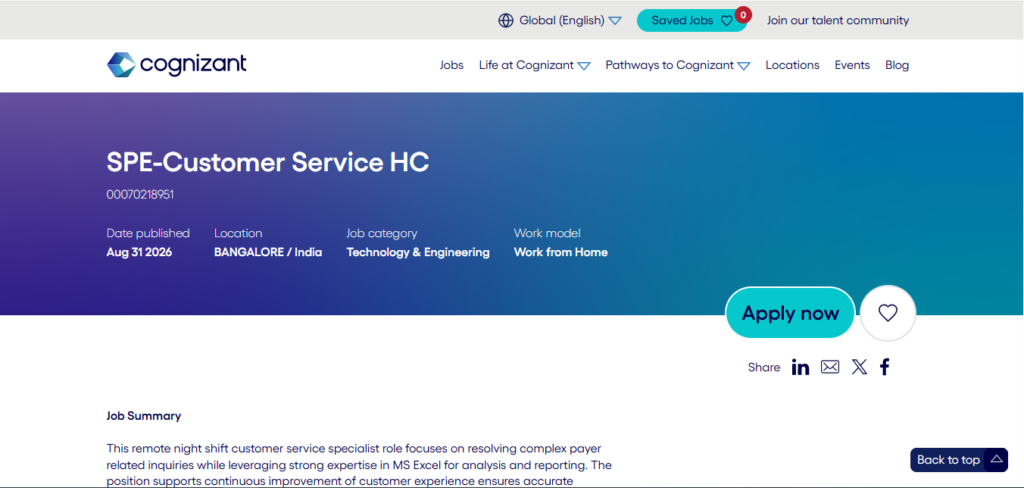Click the Apply now button

pos(790,313)
